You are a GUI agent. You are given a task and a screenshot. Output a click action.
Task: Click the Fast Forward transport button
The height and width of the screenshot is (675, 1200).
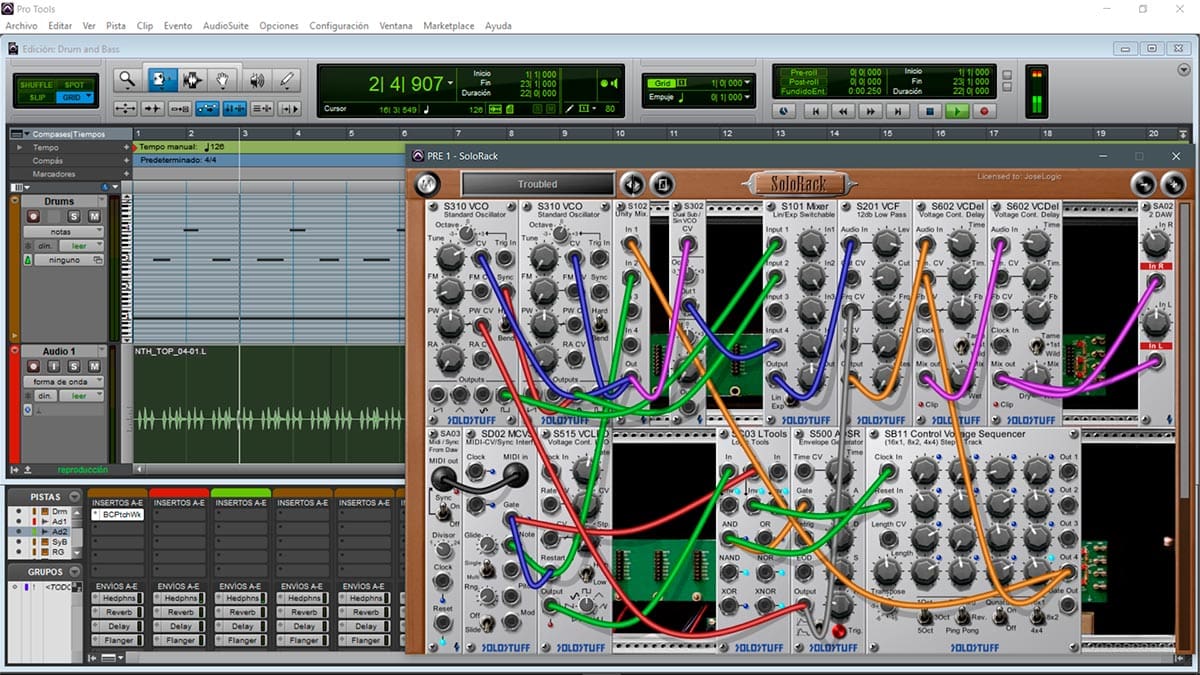[872, 112]
